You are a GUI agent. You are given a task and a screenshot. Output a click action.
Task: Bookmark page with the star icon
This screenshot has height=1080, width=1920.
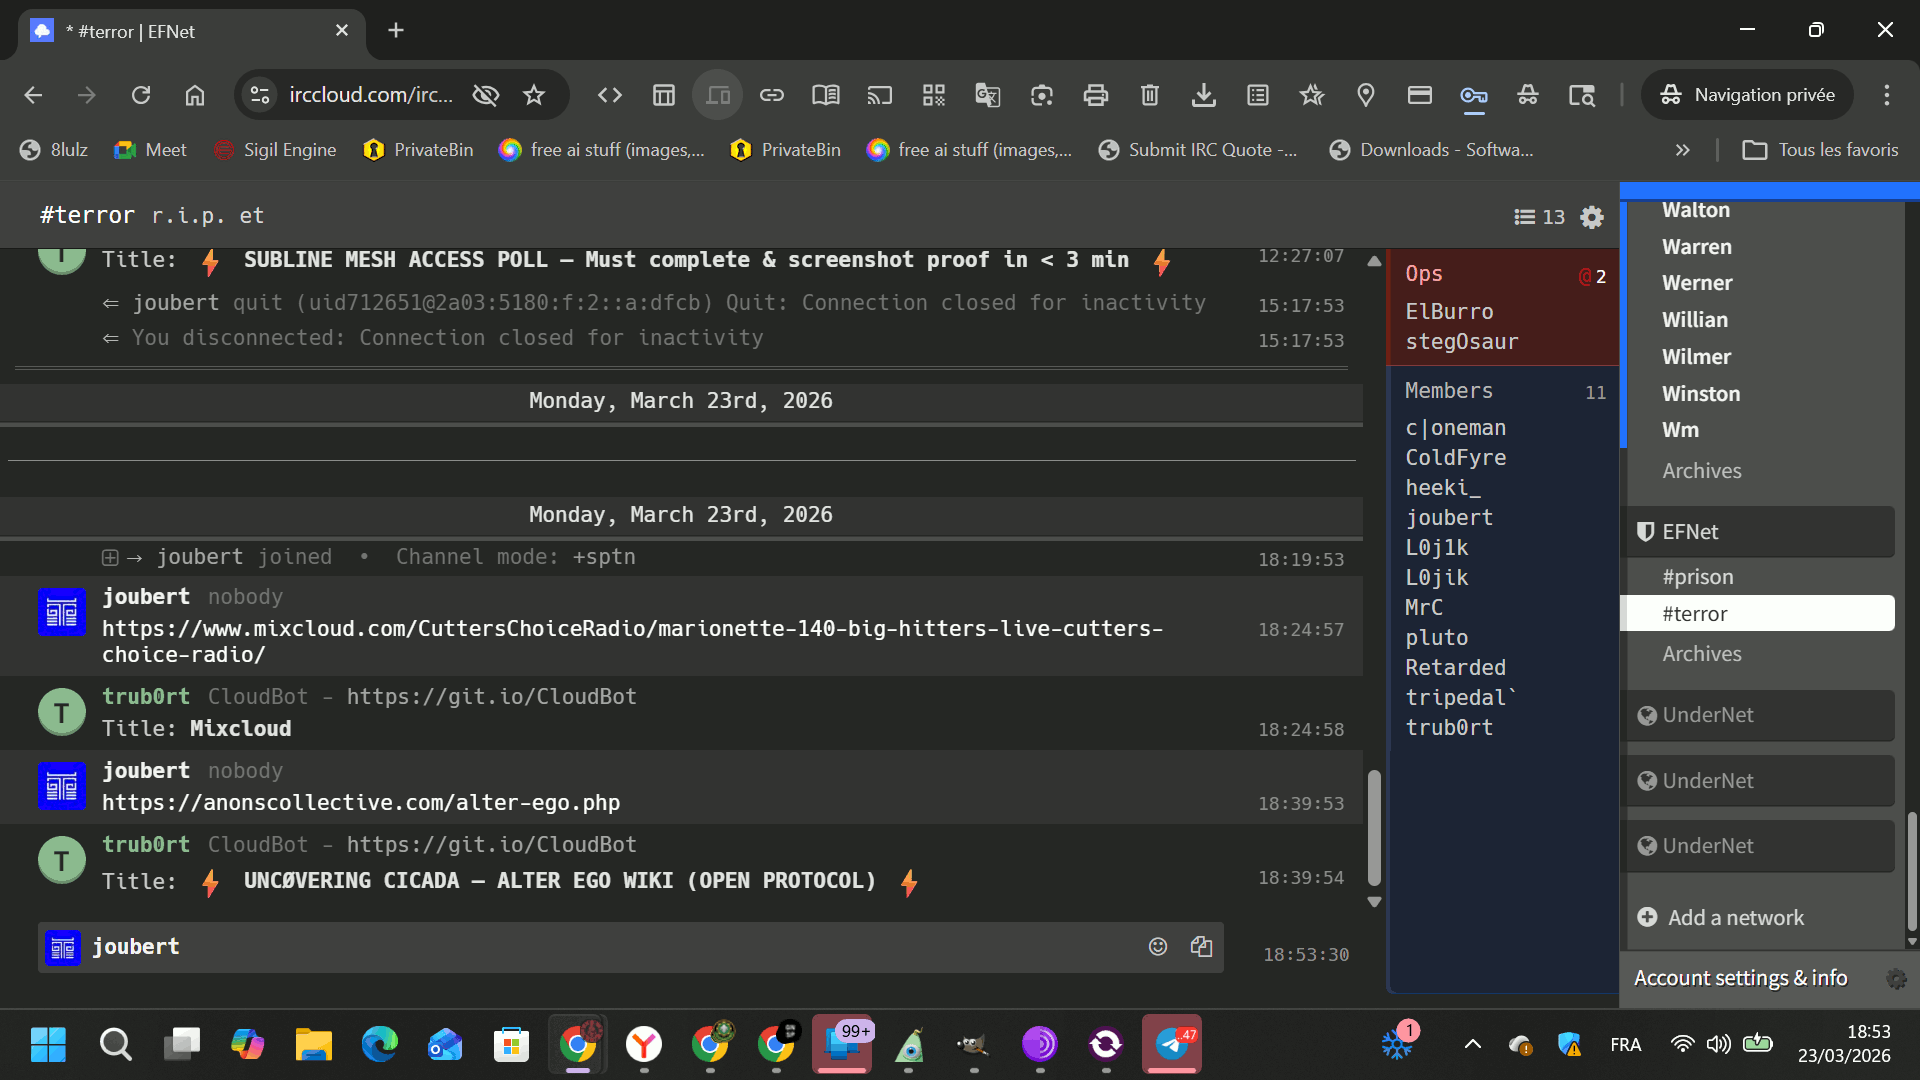click(x=534, y=95)
